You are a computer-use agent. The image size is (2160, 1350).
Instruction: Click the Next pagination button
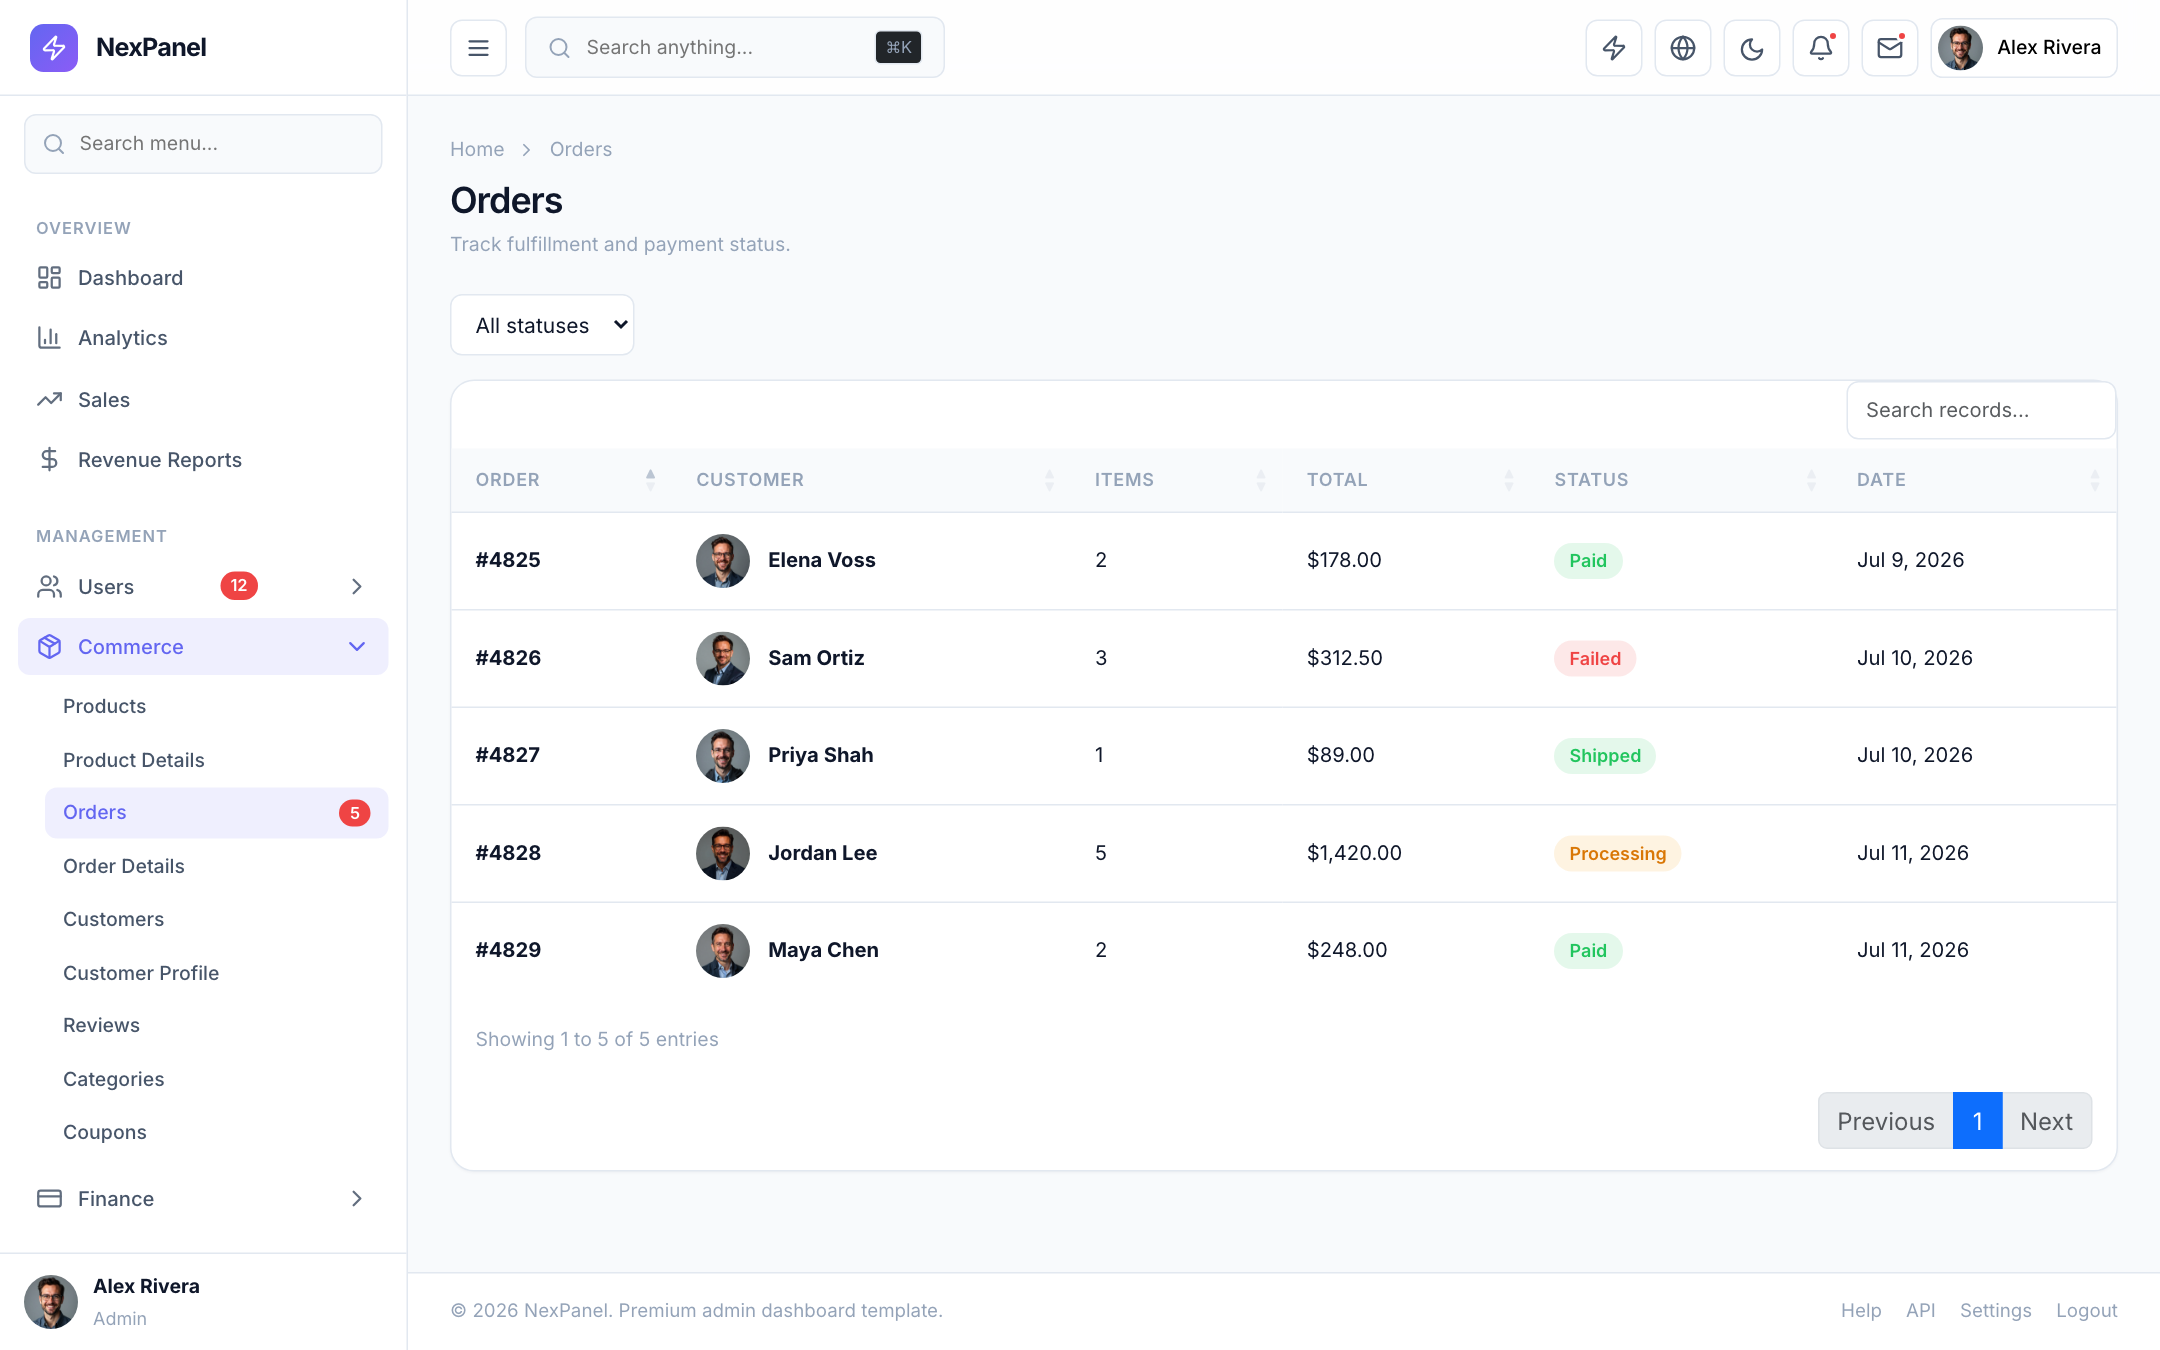(2046, 1121)
